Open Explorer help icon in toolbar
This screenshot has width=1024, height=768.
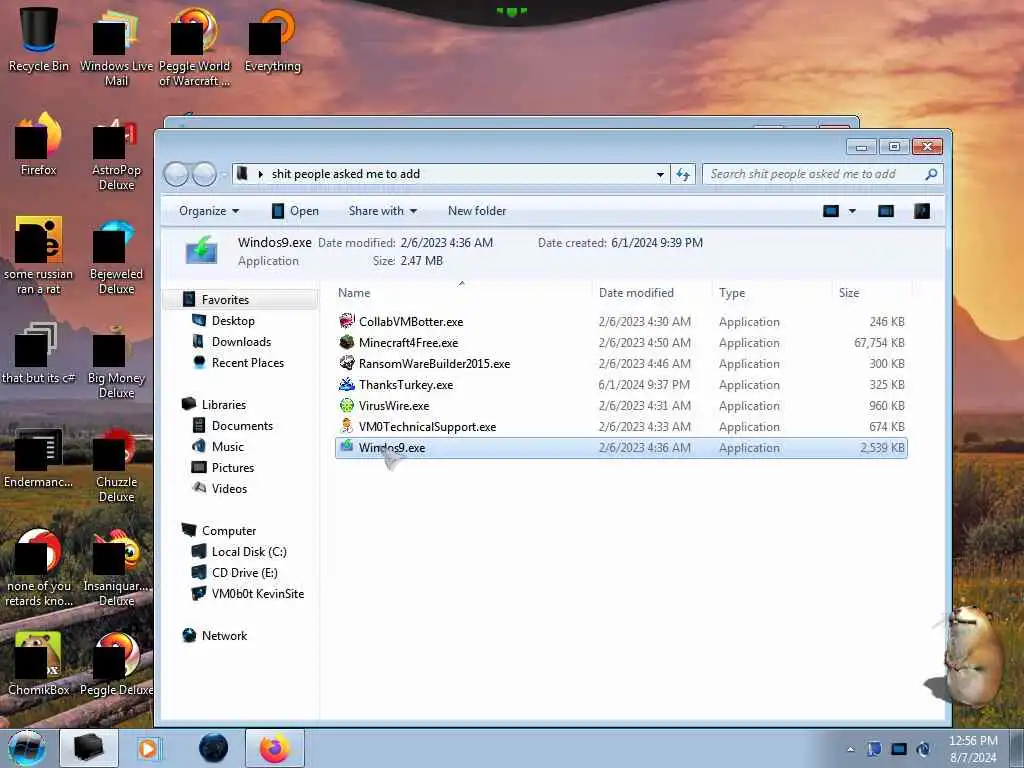point(921,211)
